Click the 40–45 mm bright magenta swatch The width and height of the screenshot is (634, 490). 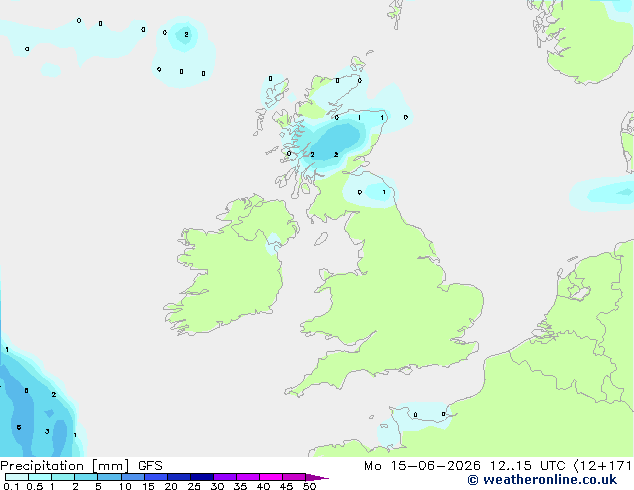271,477
